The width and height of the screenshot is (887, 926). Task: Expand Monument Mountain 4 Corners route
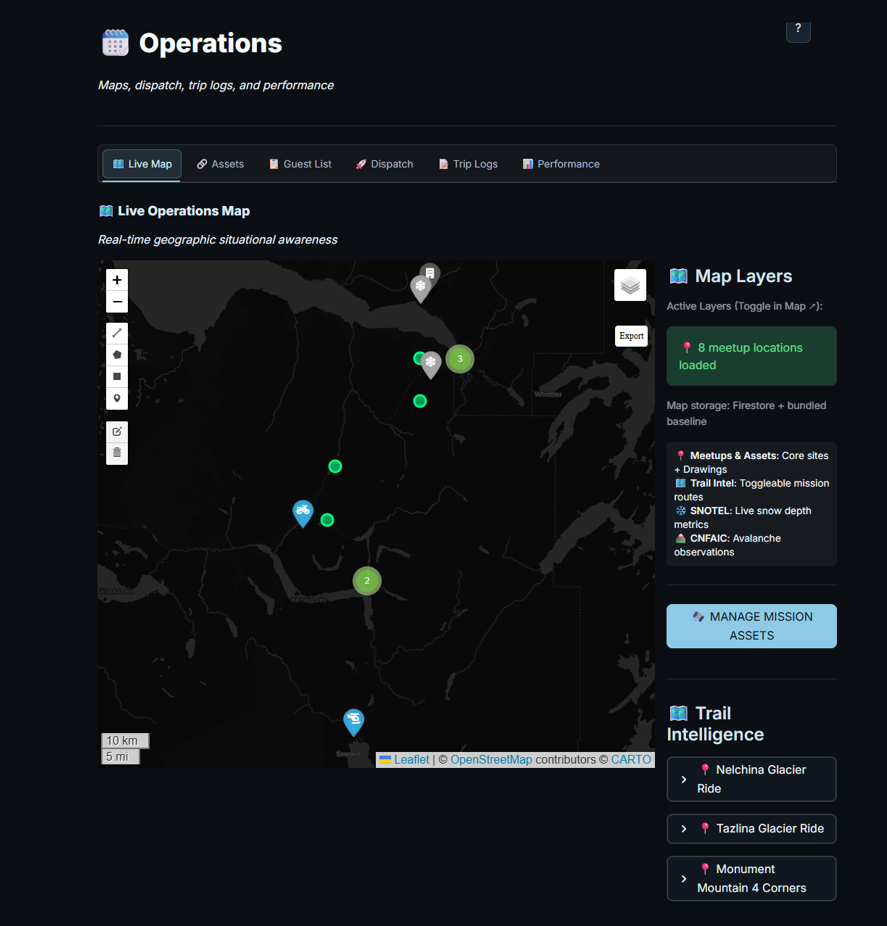click(751, 878)
